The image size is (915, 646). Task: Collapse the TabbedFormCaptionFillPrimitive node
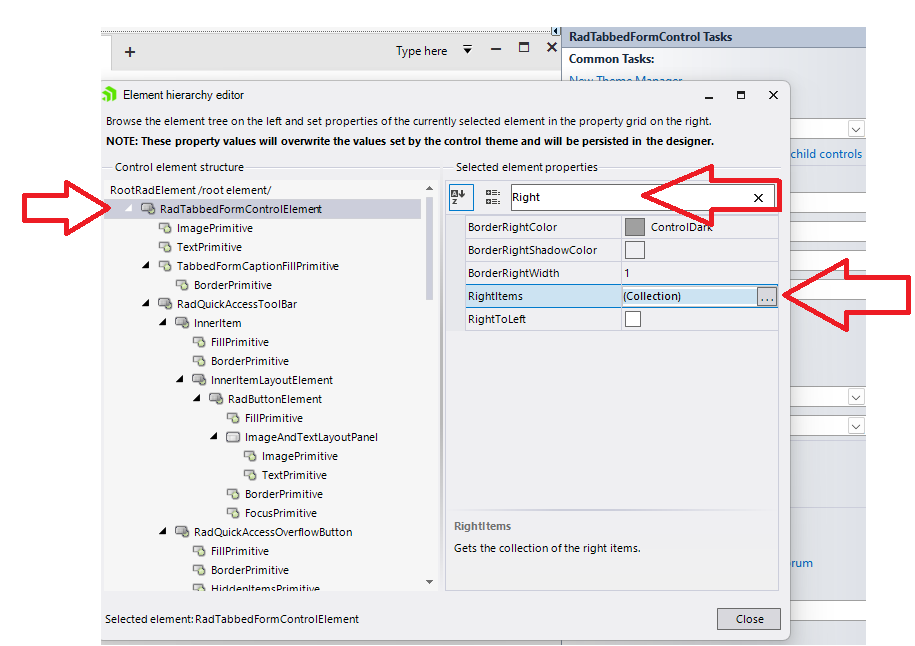click(146, 266)
